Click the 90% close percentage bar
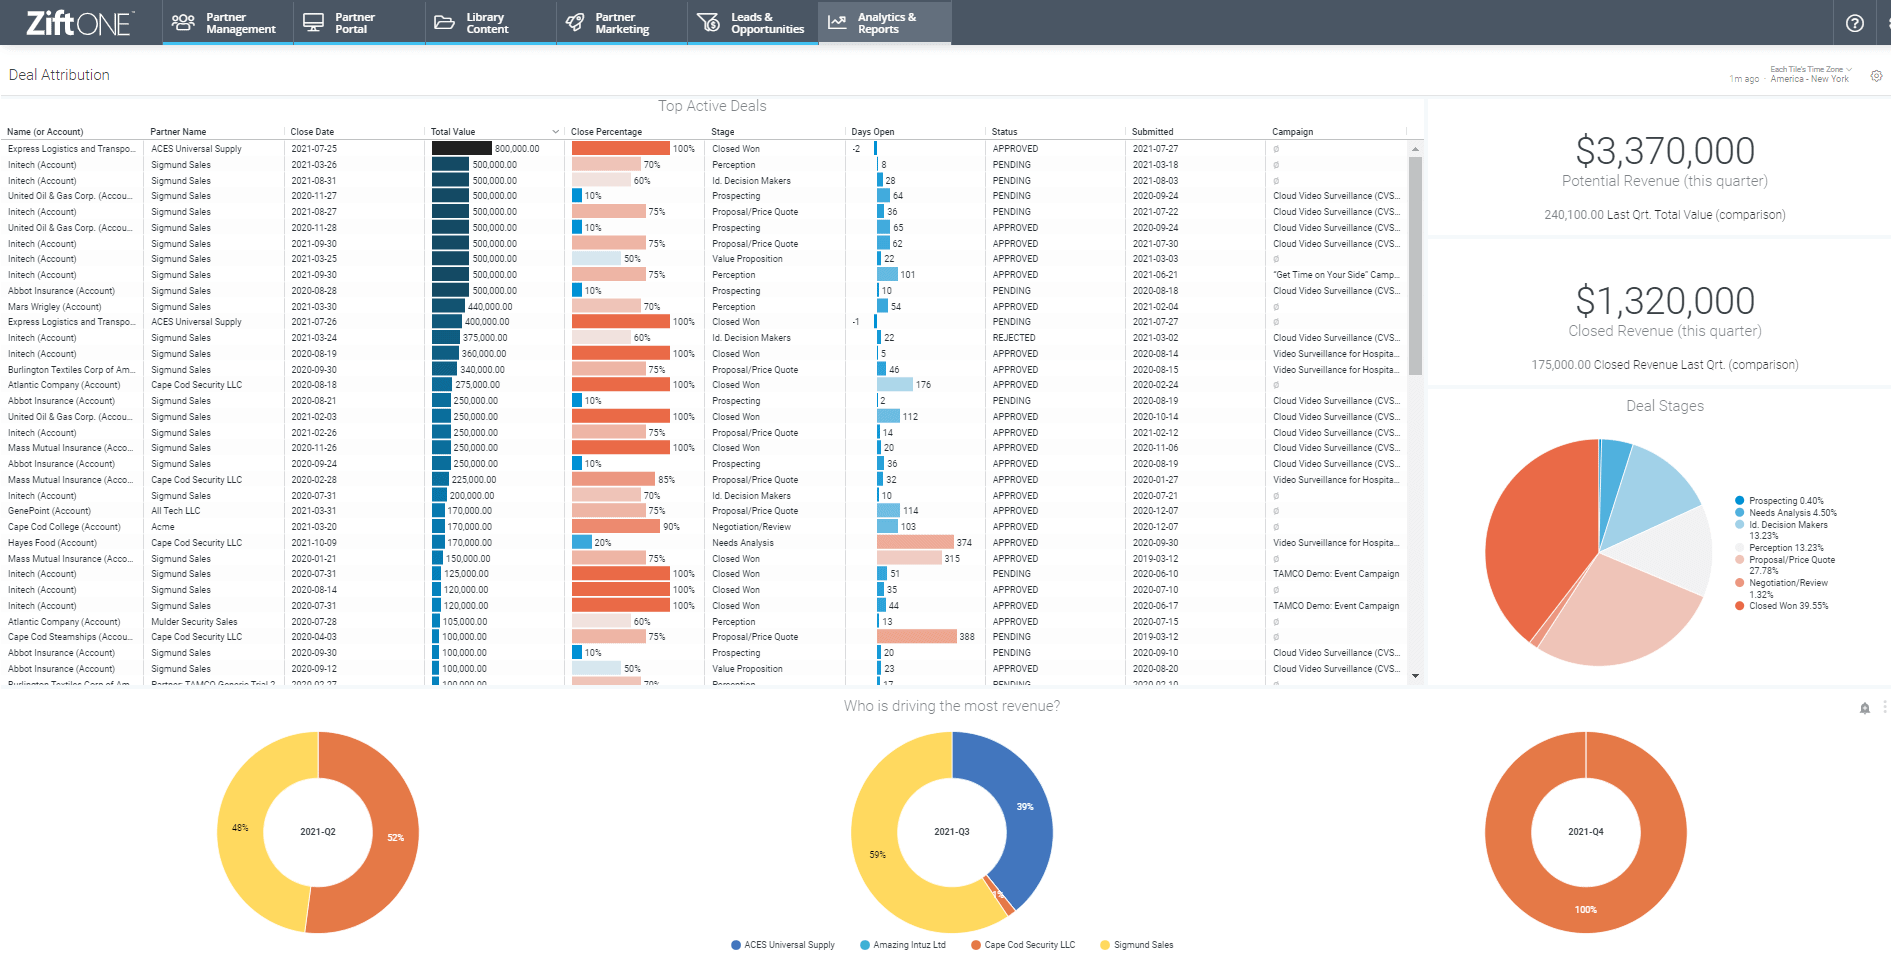Screen dimensions: 1891x961 (x=616, y=527)
